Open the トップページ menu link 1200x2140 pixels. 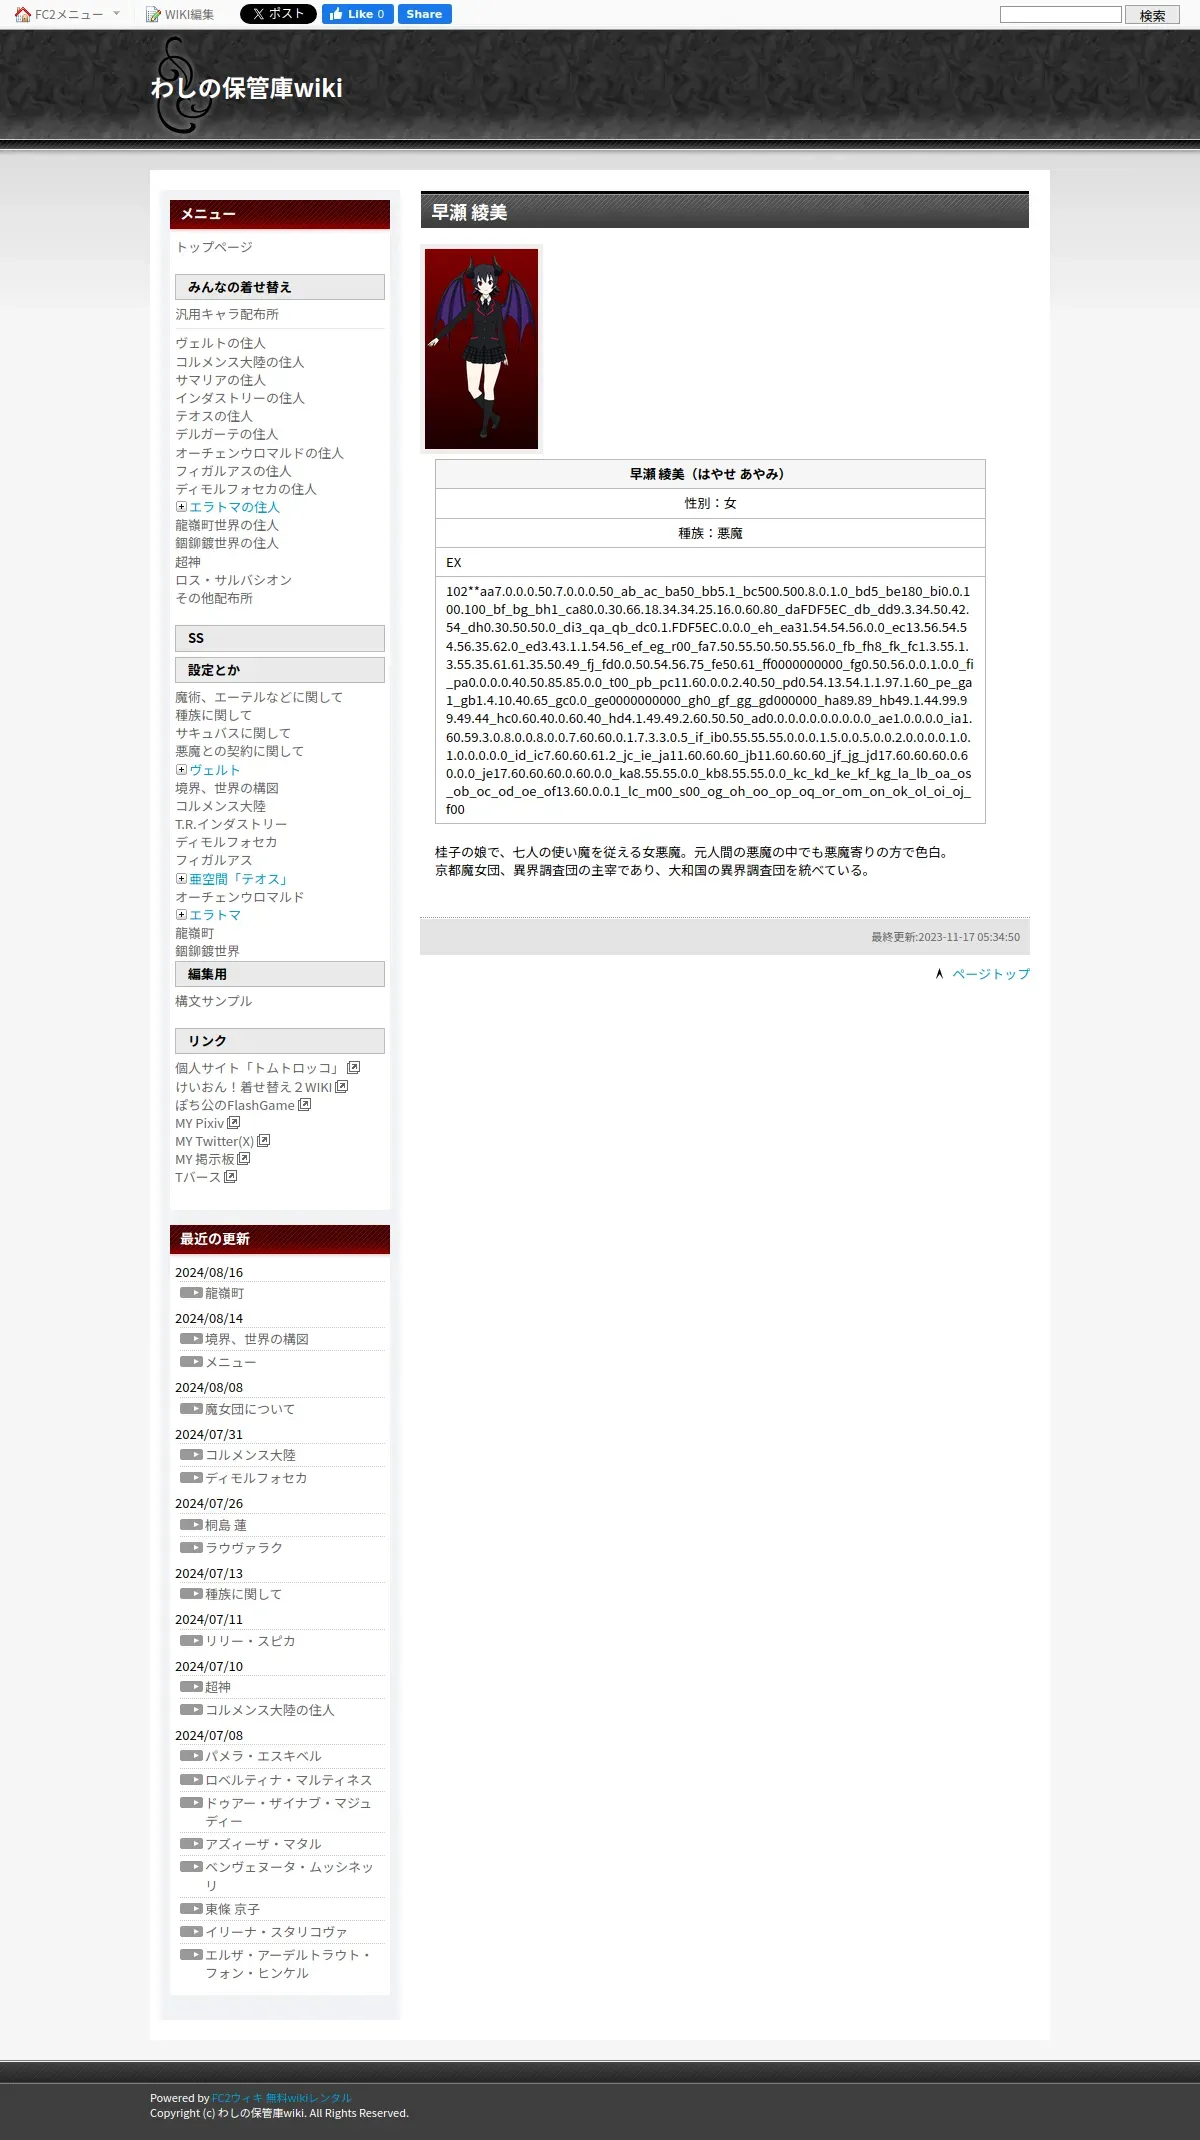tap(214, 247)
